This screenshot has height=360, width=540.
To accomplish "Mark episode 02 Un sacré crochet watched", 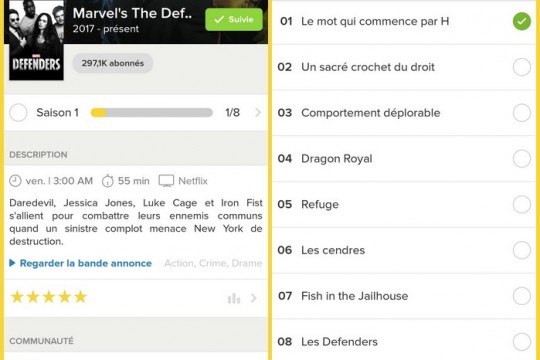I will tap(522, 67).
